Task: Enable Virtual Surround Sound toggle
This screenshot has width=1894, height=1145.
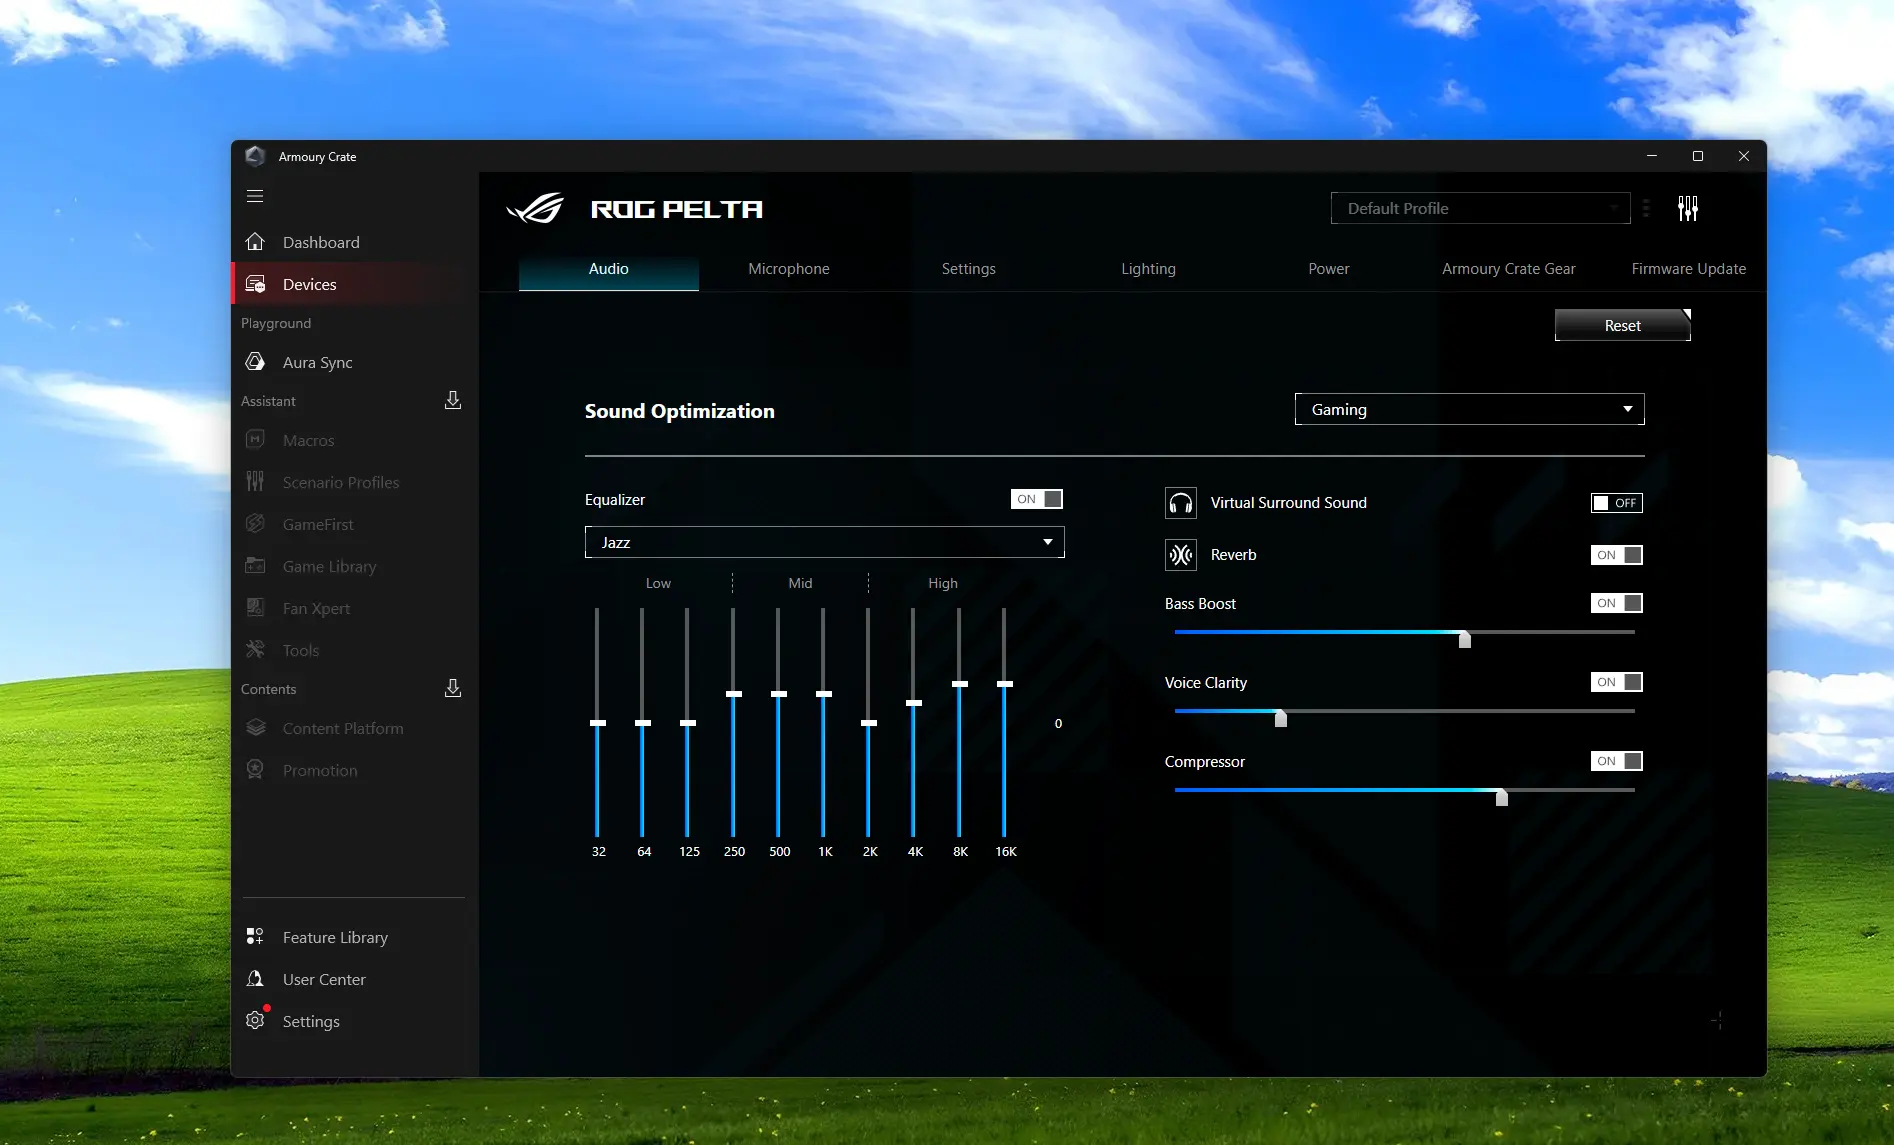Action: tap(1616, 503)
